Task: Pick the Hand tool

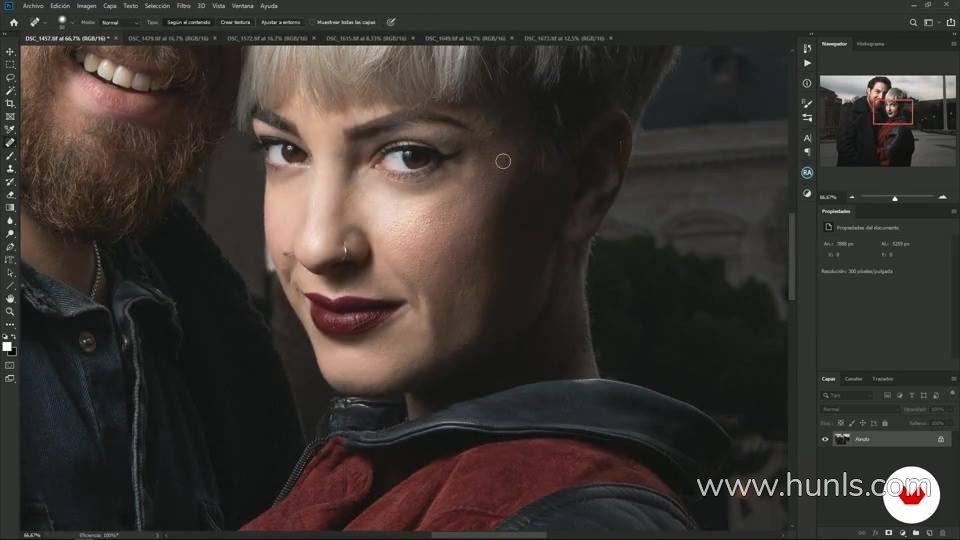Action: pyautogui.click(x=10, y=298)
